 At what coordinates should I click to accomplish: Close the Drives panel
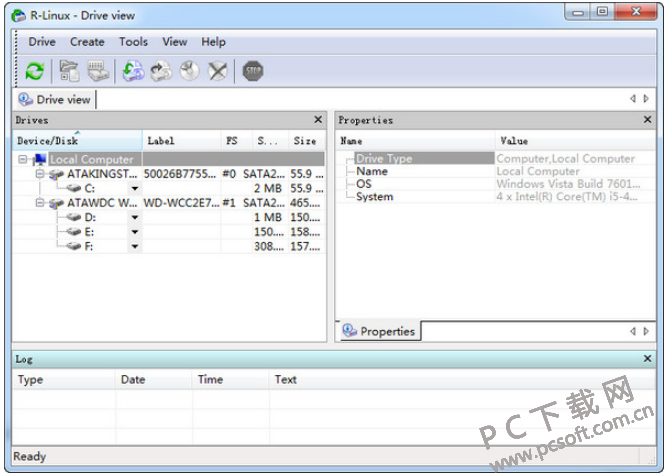[318, 120]
